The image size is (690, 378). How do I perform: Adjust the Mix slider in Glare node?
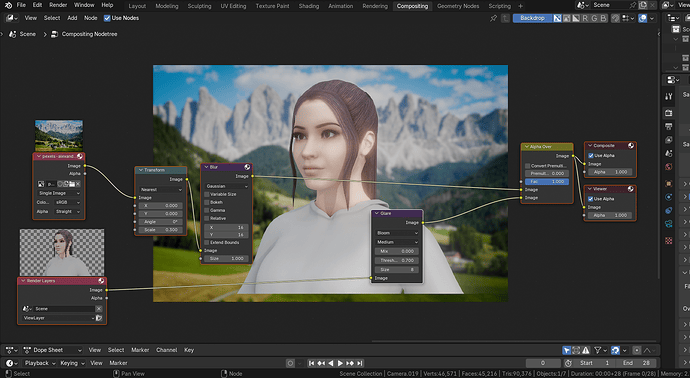pyautogui.click(x=397, y=251)
